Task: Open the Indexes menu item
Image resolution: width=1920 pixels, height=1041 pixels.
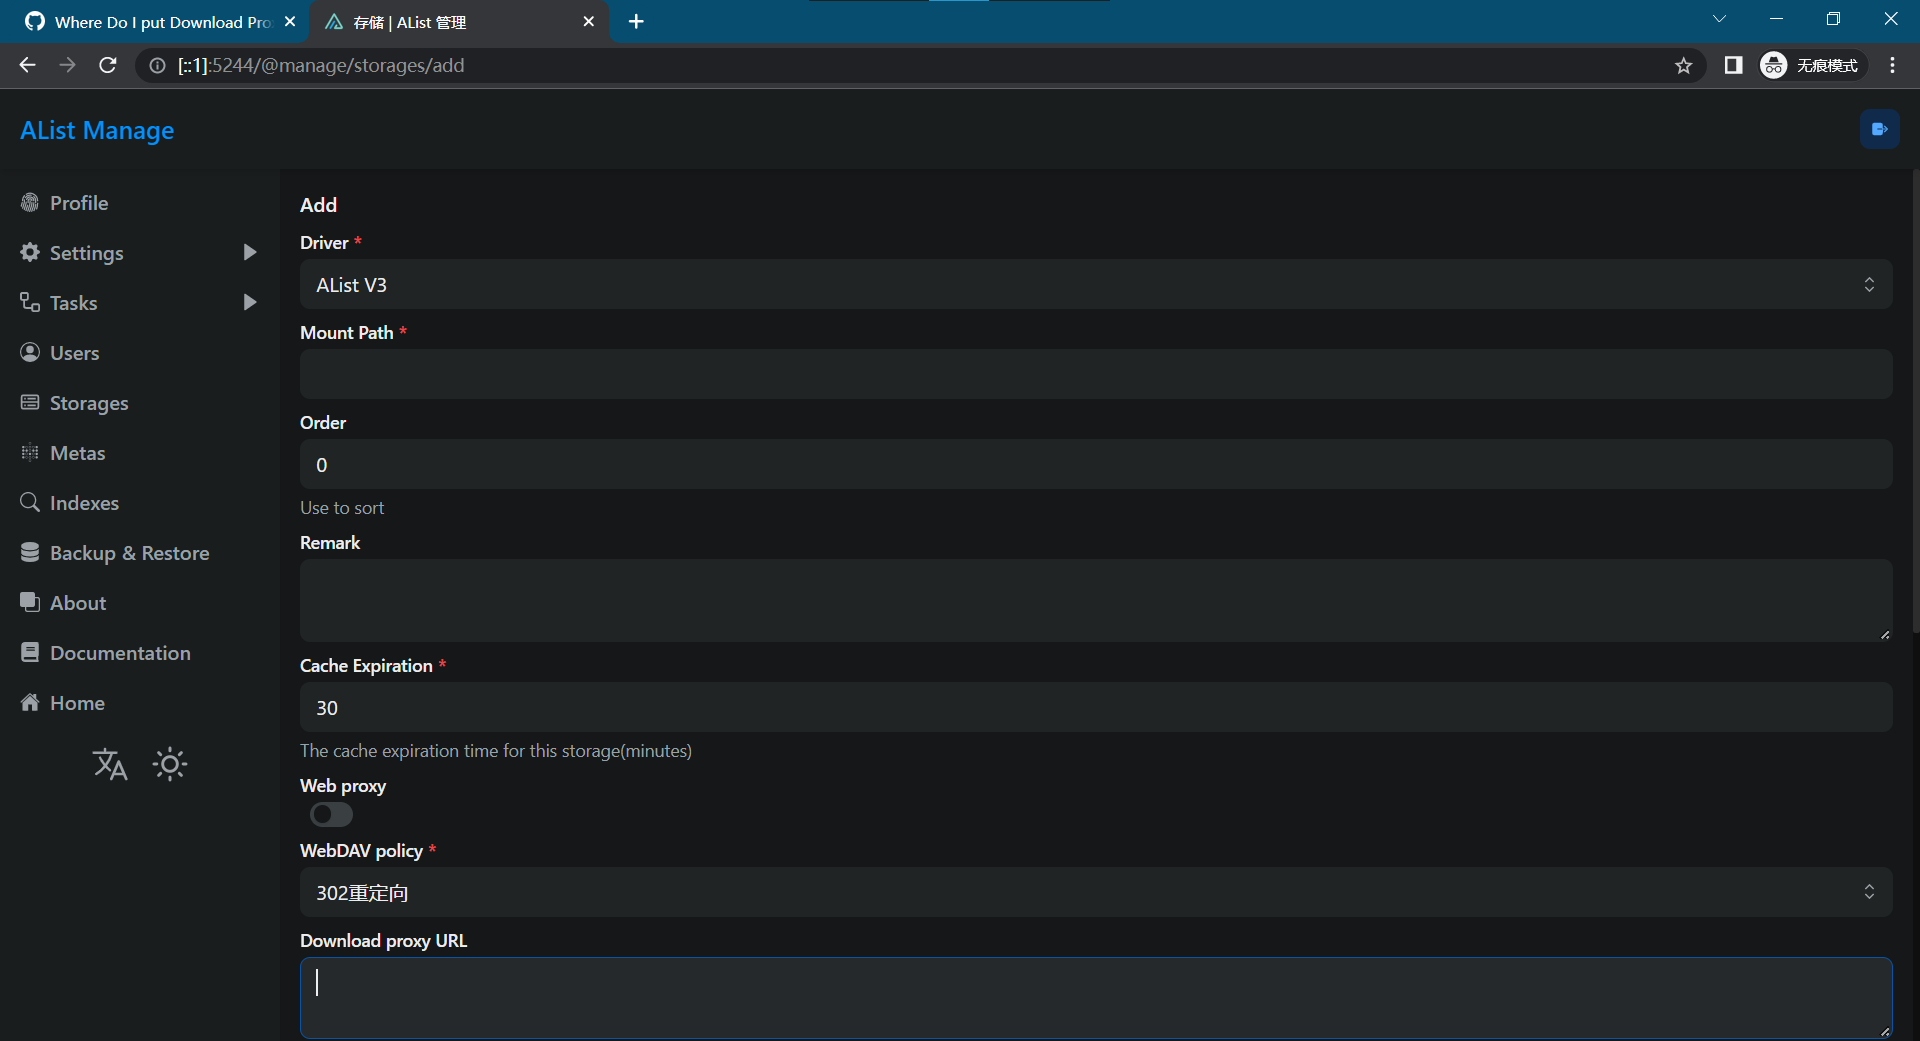Action: [x=85, y=503]
